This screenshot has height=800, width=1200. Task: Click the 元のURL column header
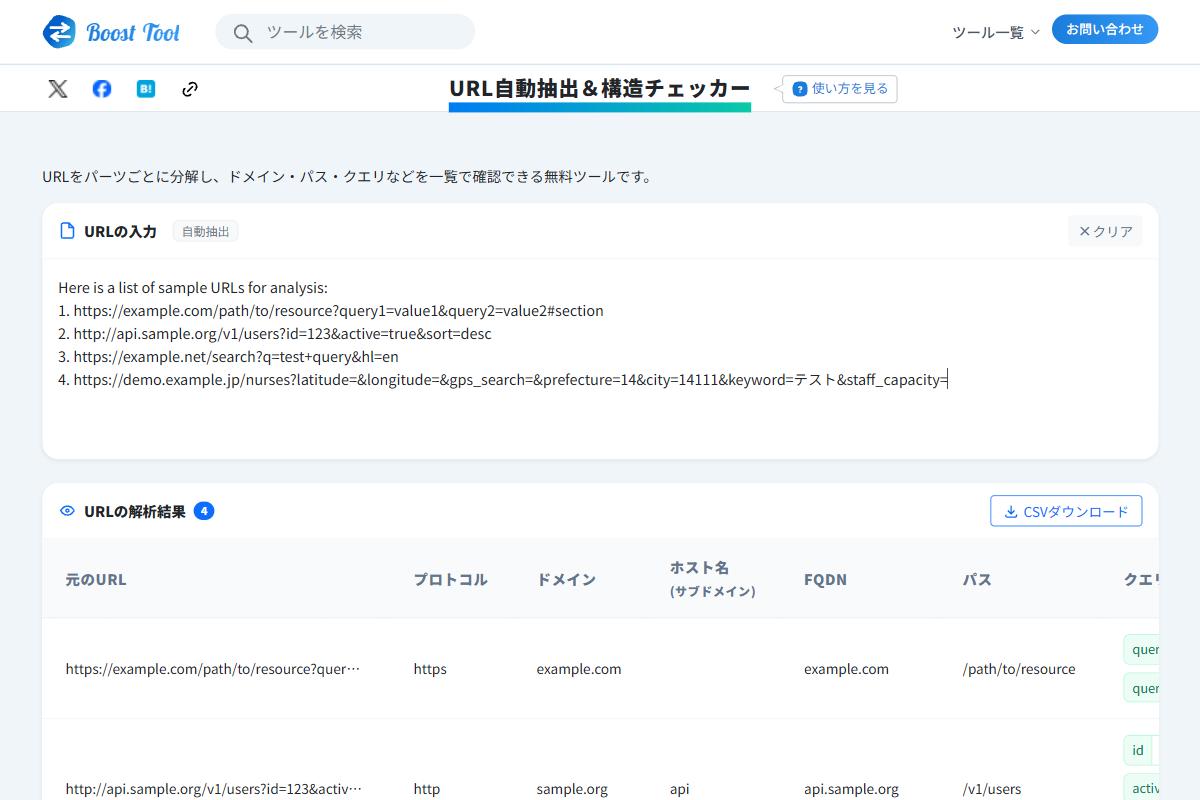pos(96,579)
